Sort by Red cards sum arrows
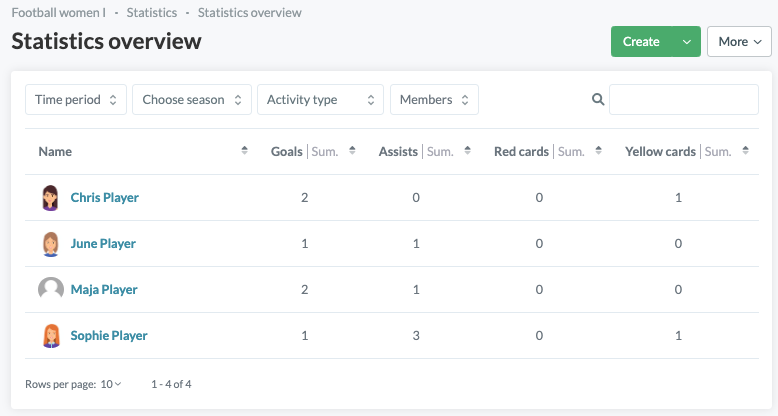The image size is (778, 416). click(x=598, y=150)
